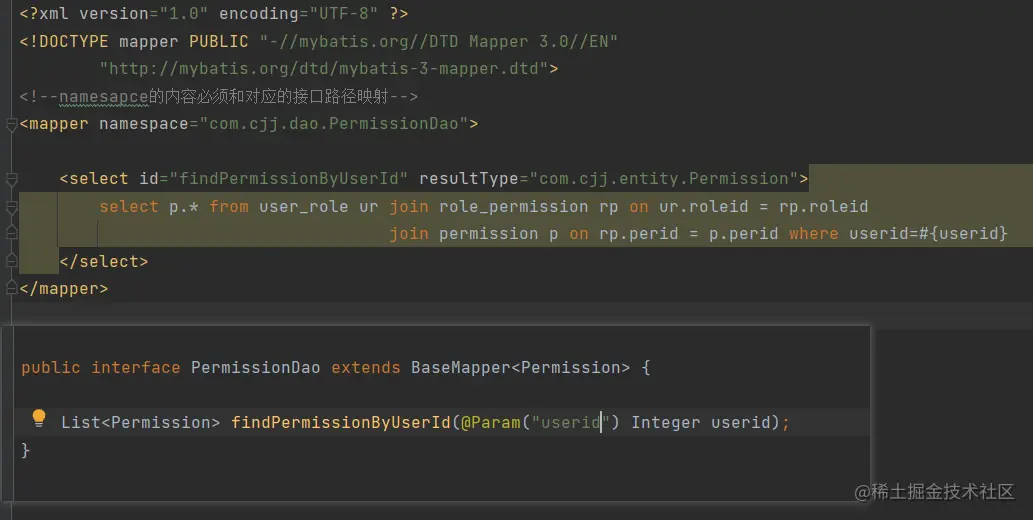The width and height of the screenshot is (1033, 520).
Task: Click ur.roleid in the join condition
Action: (704, 207)
